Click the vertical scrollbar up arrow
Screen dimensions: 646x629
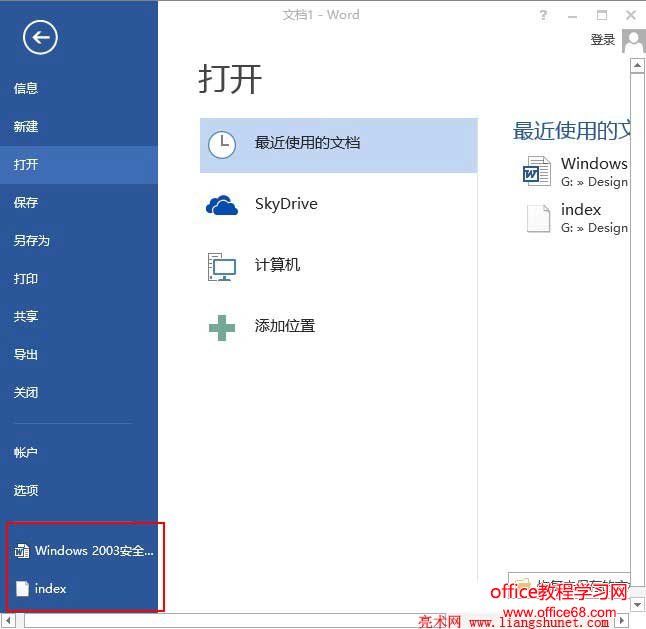pos(637,65)
